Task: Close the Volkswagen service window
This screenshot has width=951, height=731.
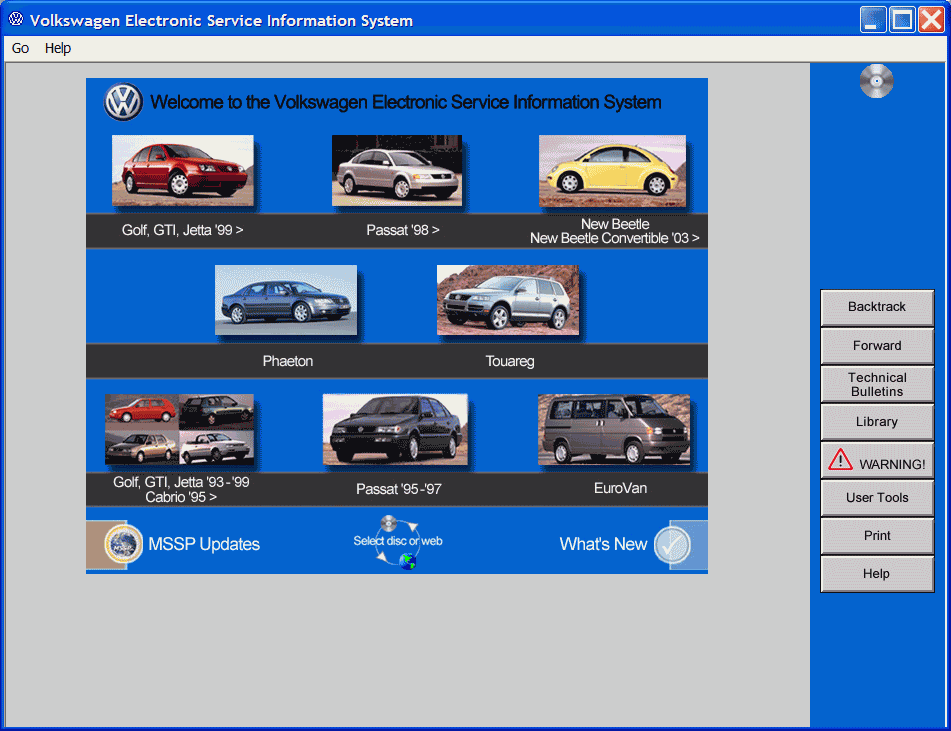Action: 931,19
